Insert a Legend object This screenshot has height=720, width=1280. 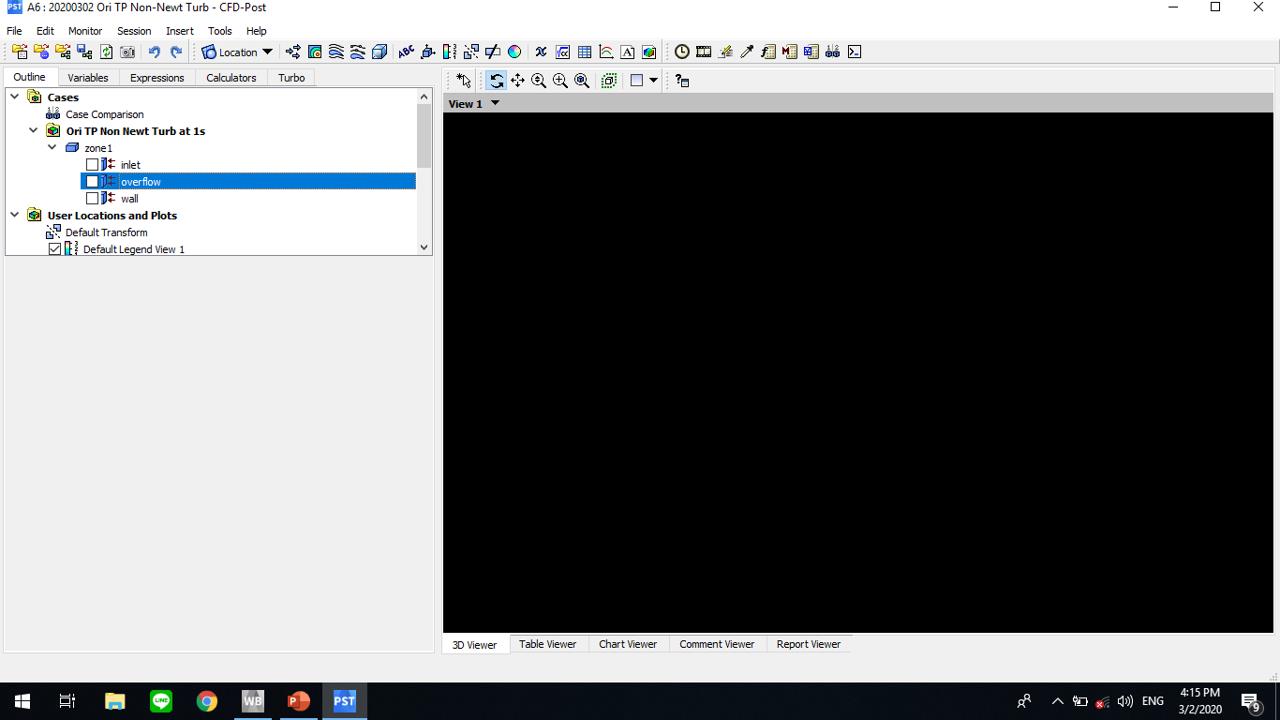(450, 52)
